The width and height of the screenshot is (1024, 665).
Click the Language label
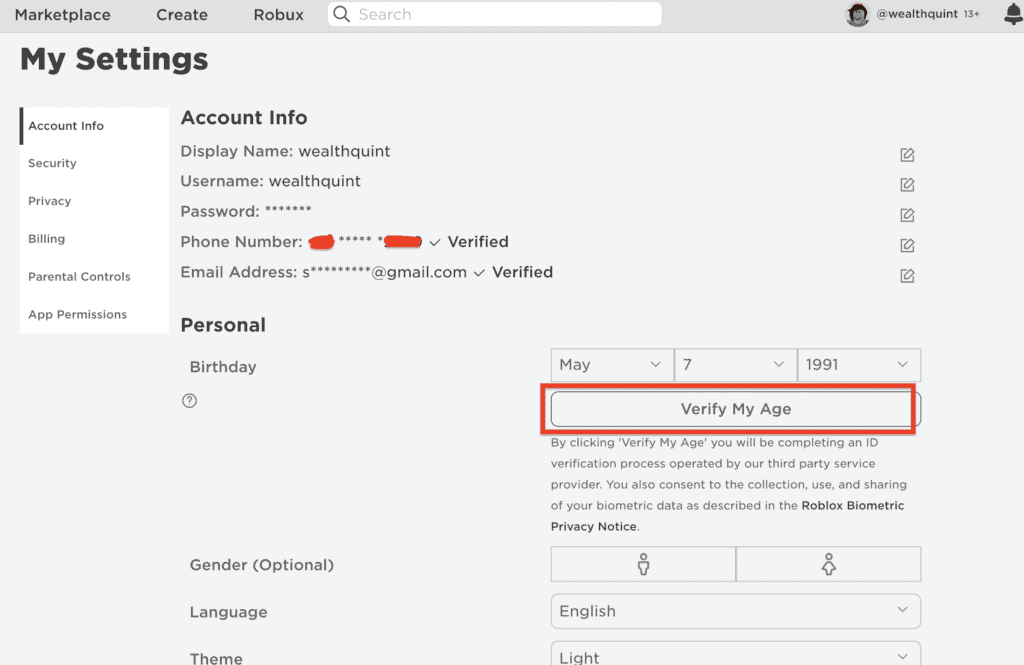(x=229, y=612)
